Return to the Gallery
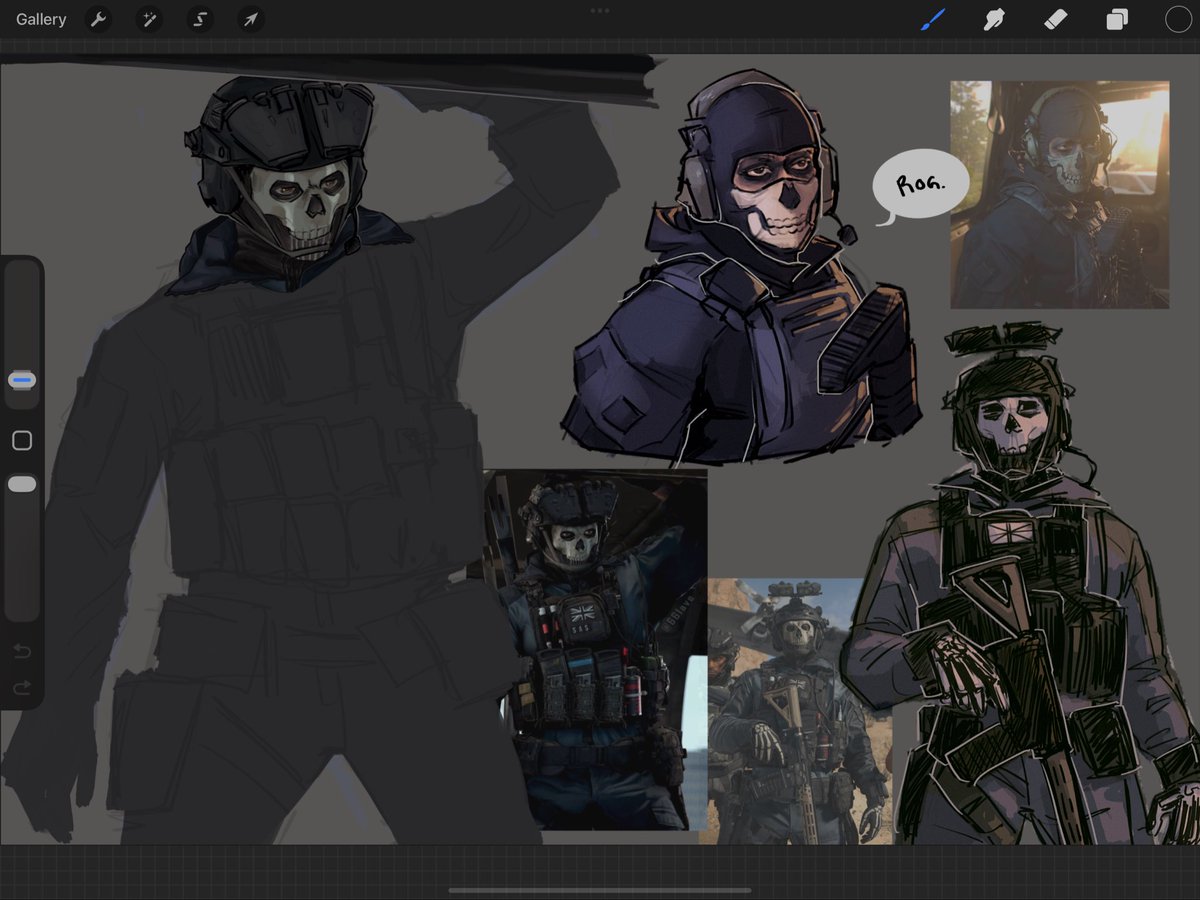This screenshot has height=900, width=1200. pos(41,19)
